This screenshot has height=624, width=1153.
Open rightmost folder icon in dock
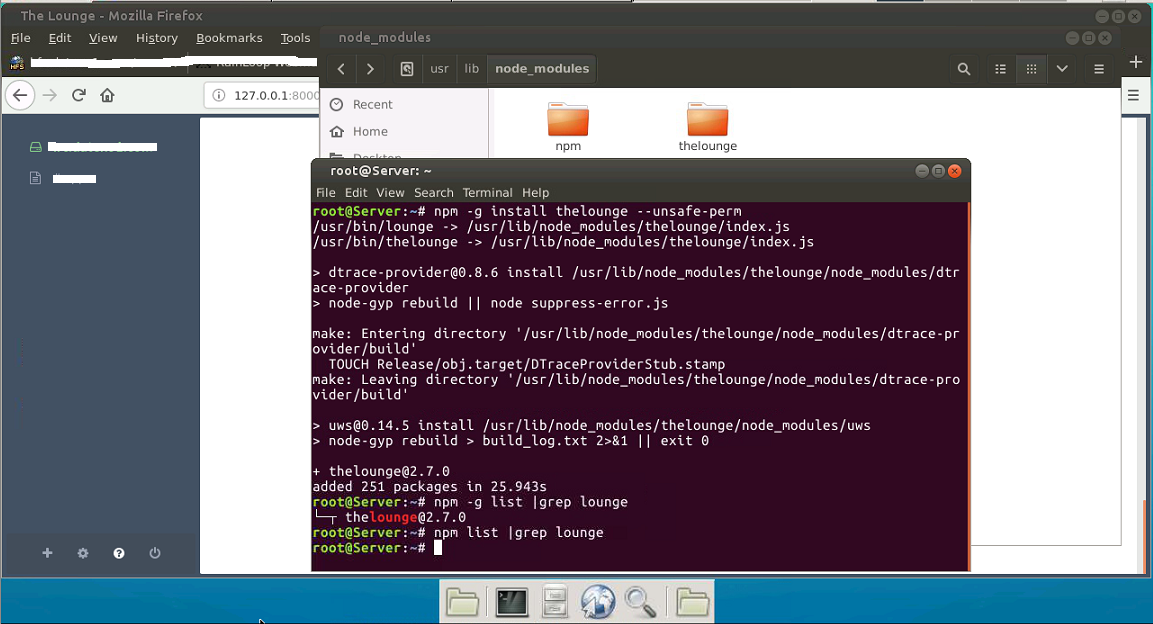692,602
